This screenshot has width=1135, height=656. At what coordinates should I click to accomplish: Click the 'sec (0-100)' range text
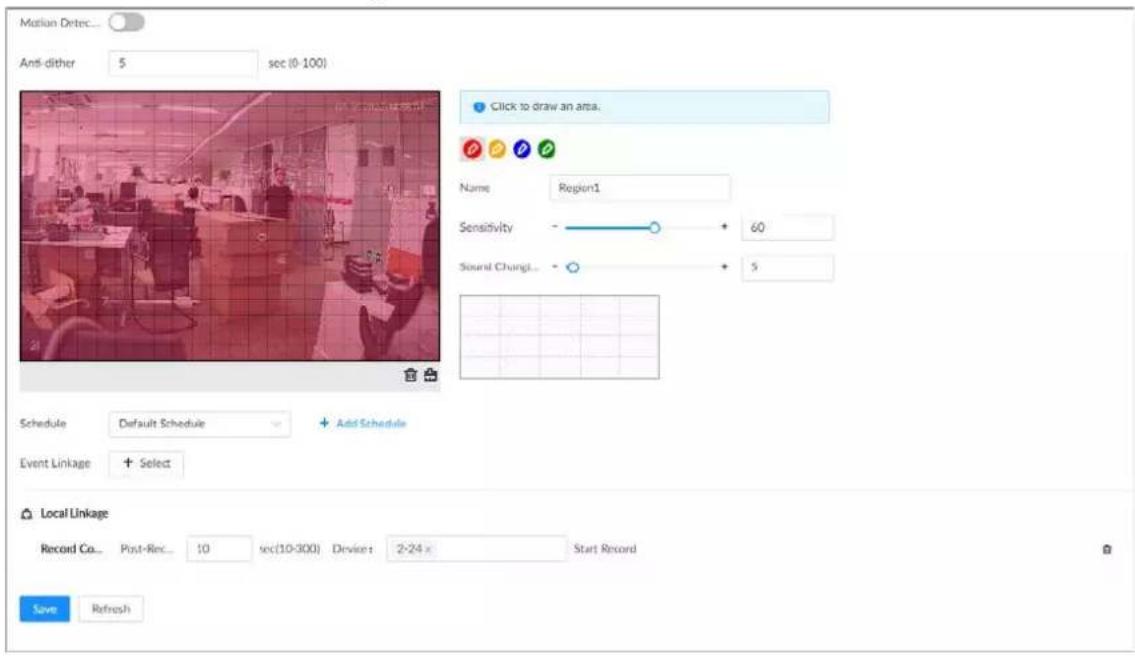click(x=298, y=63)
